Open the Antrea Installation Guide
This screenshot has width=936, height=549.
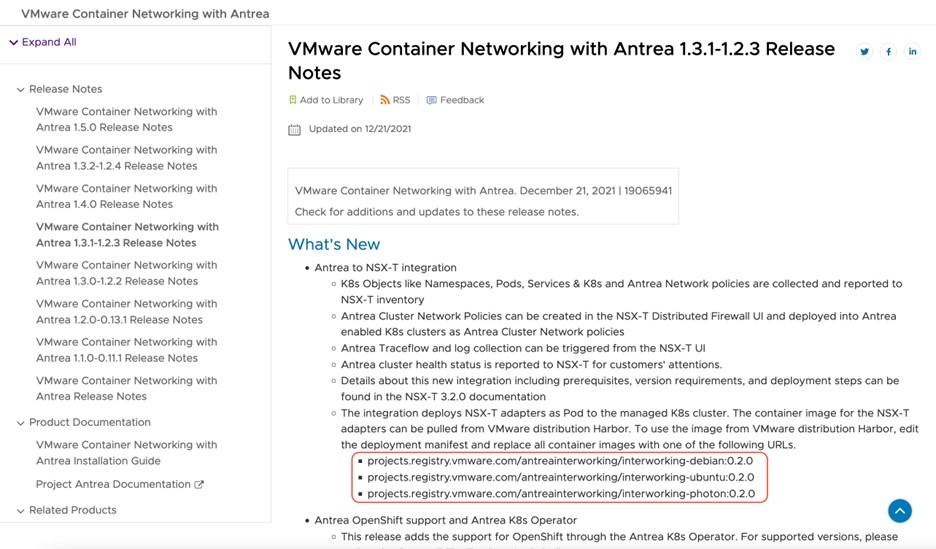click(126, 453)
